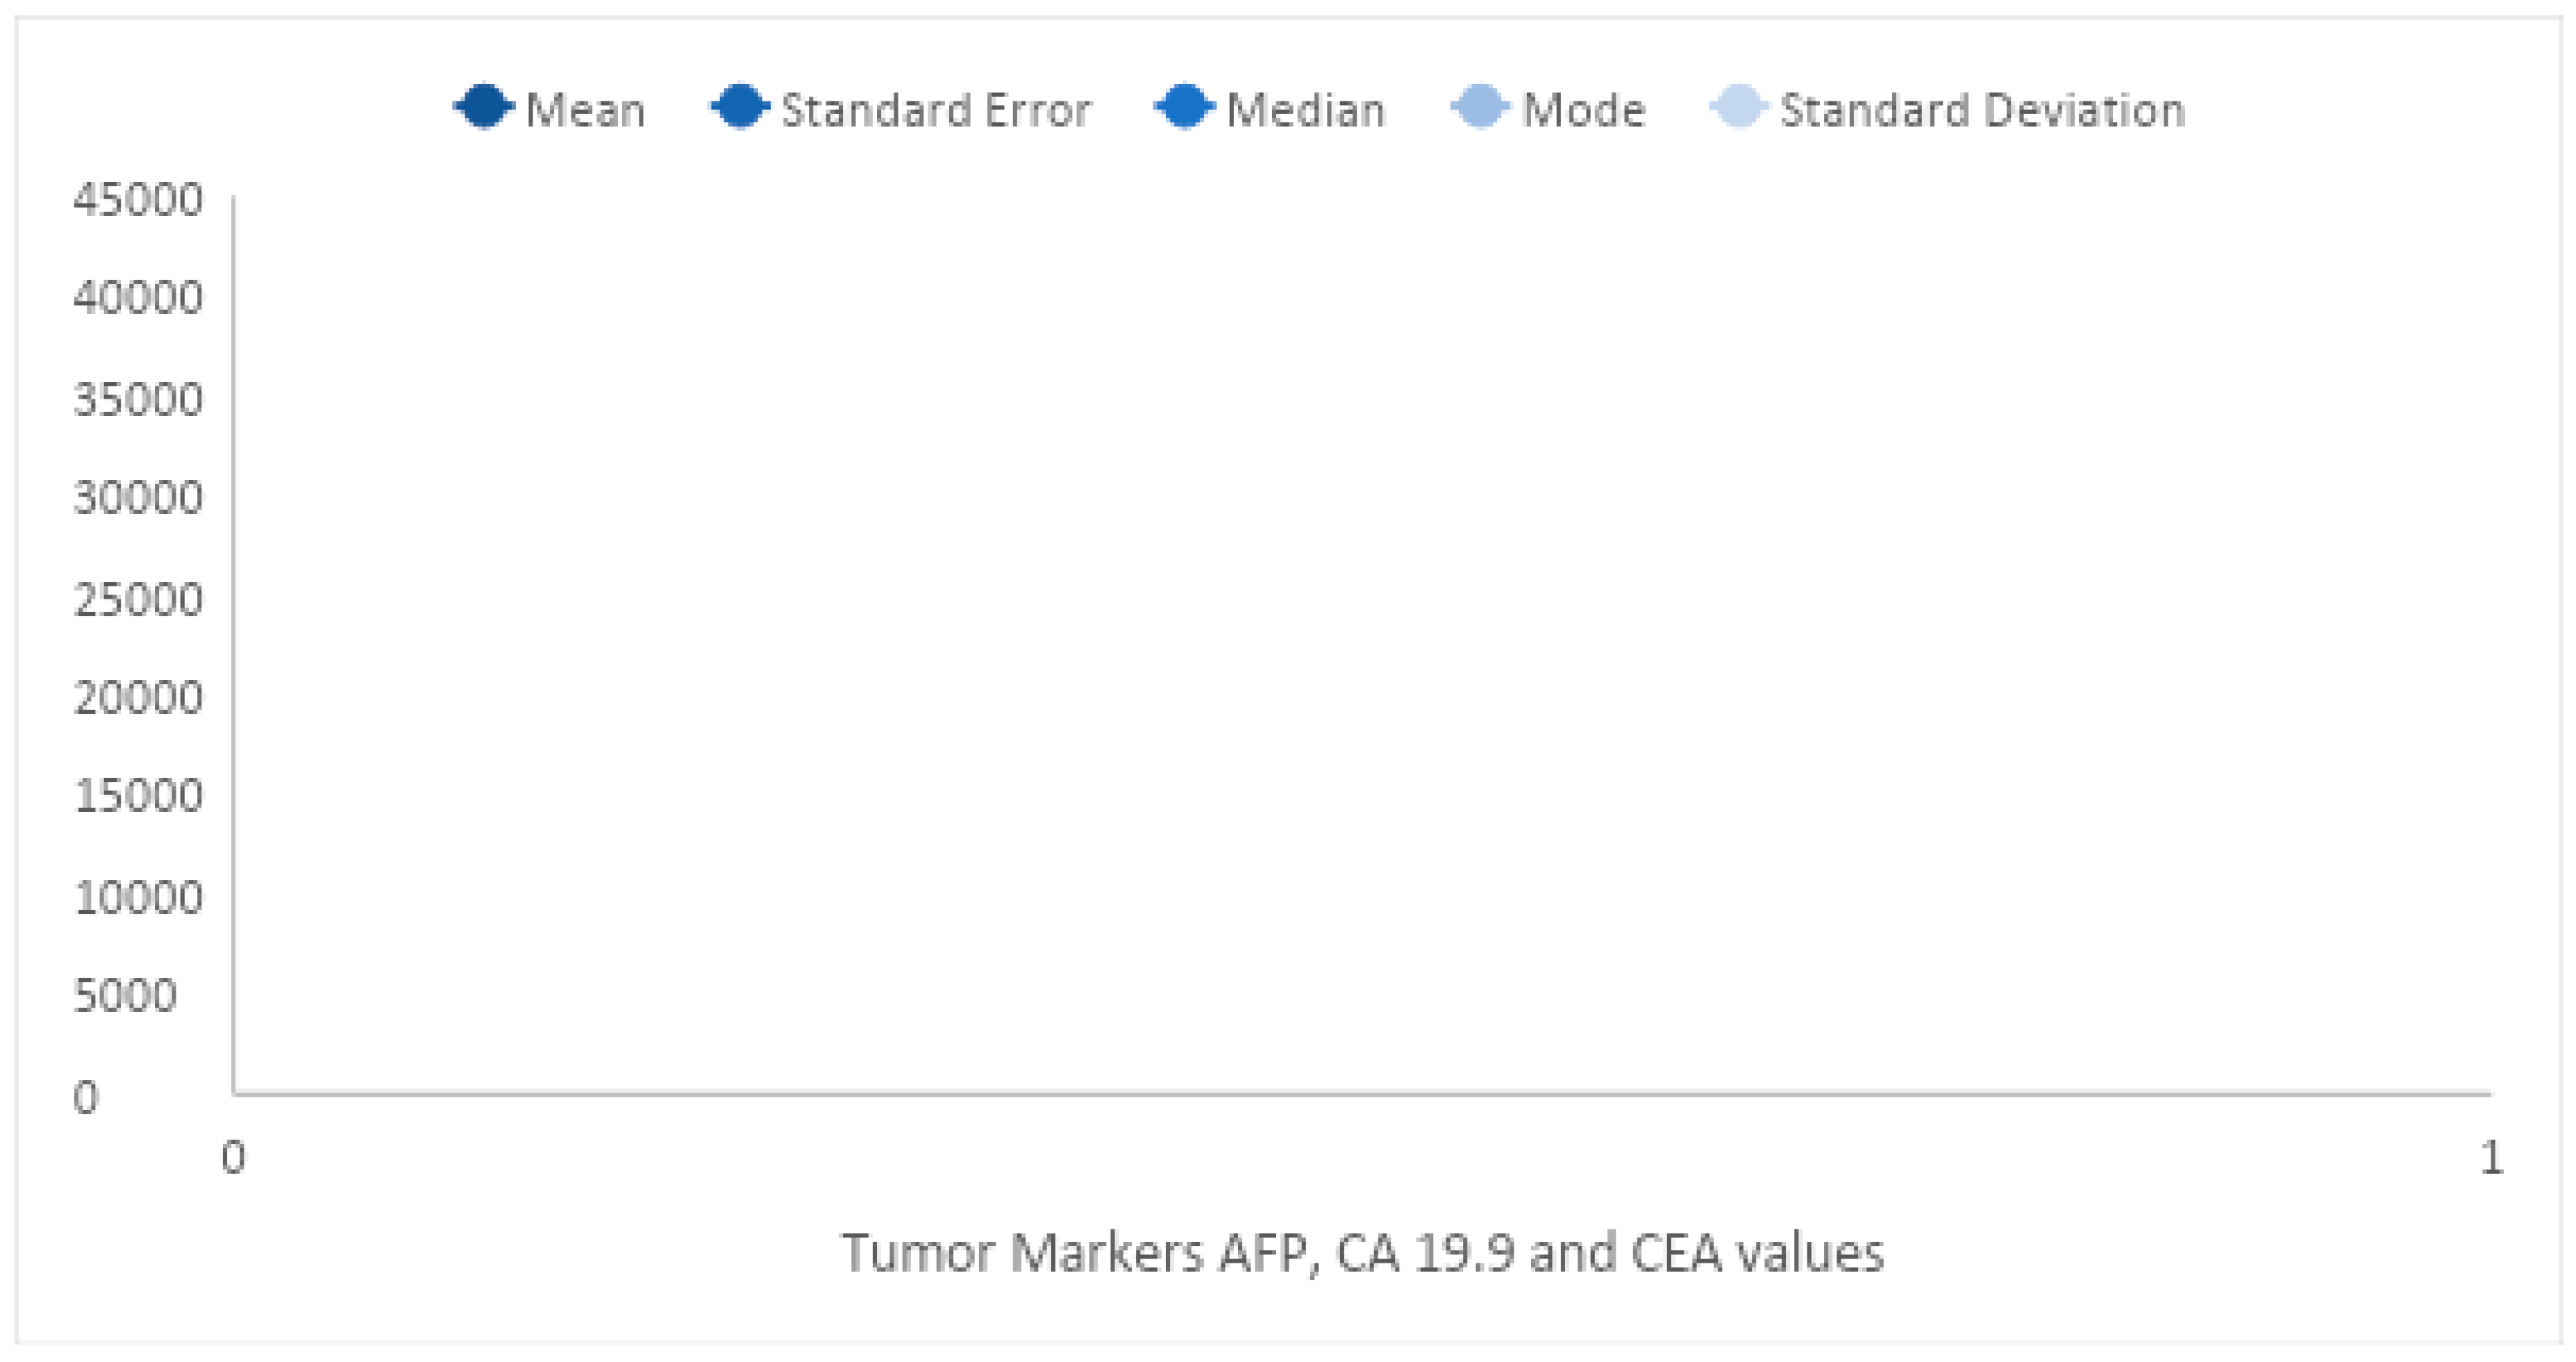Select the Mode legend label
Image resolution: width=2576 pixels, height=1362 pixels.
click(1583, 110)
